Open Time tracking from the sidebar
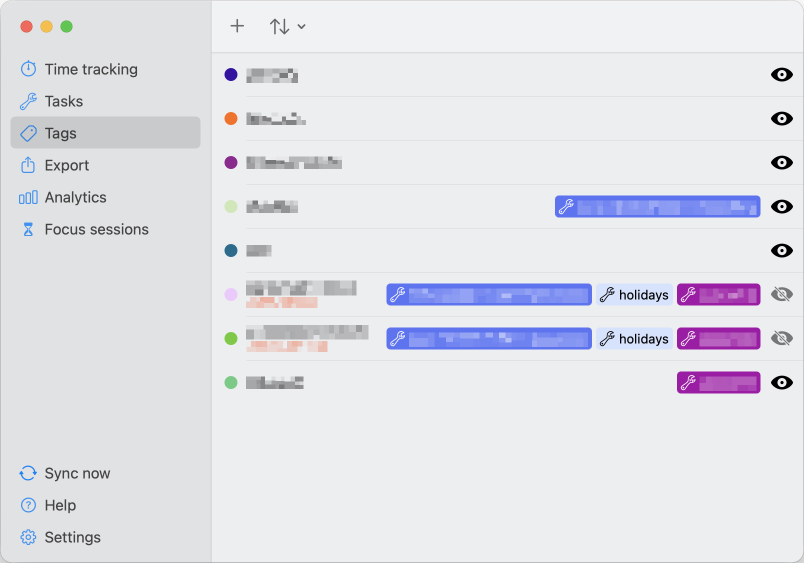The width and height of the screenshot is (804, 563). pos(90,69)
